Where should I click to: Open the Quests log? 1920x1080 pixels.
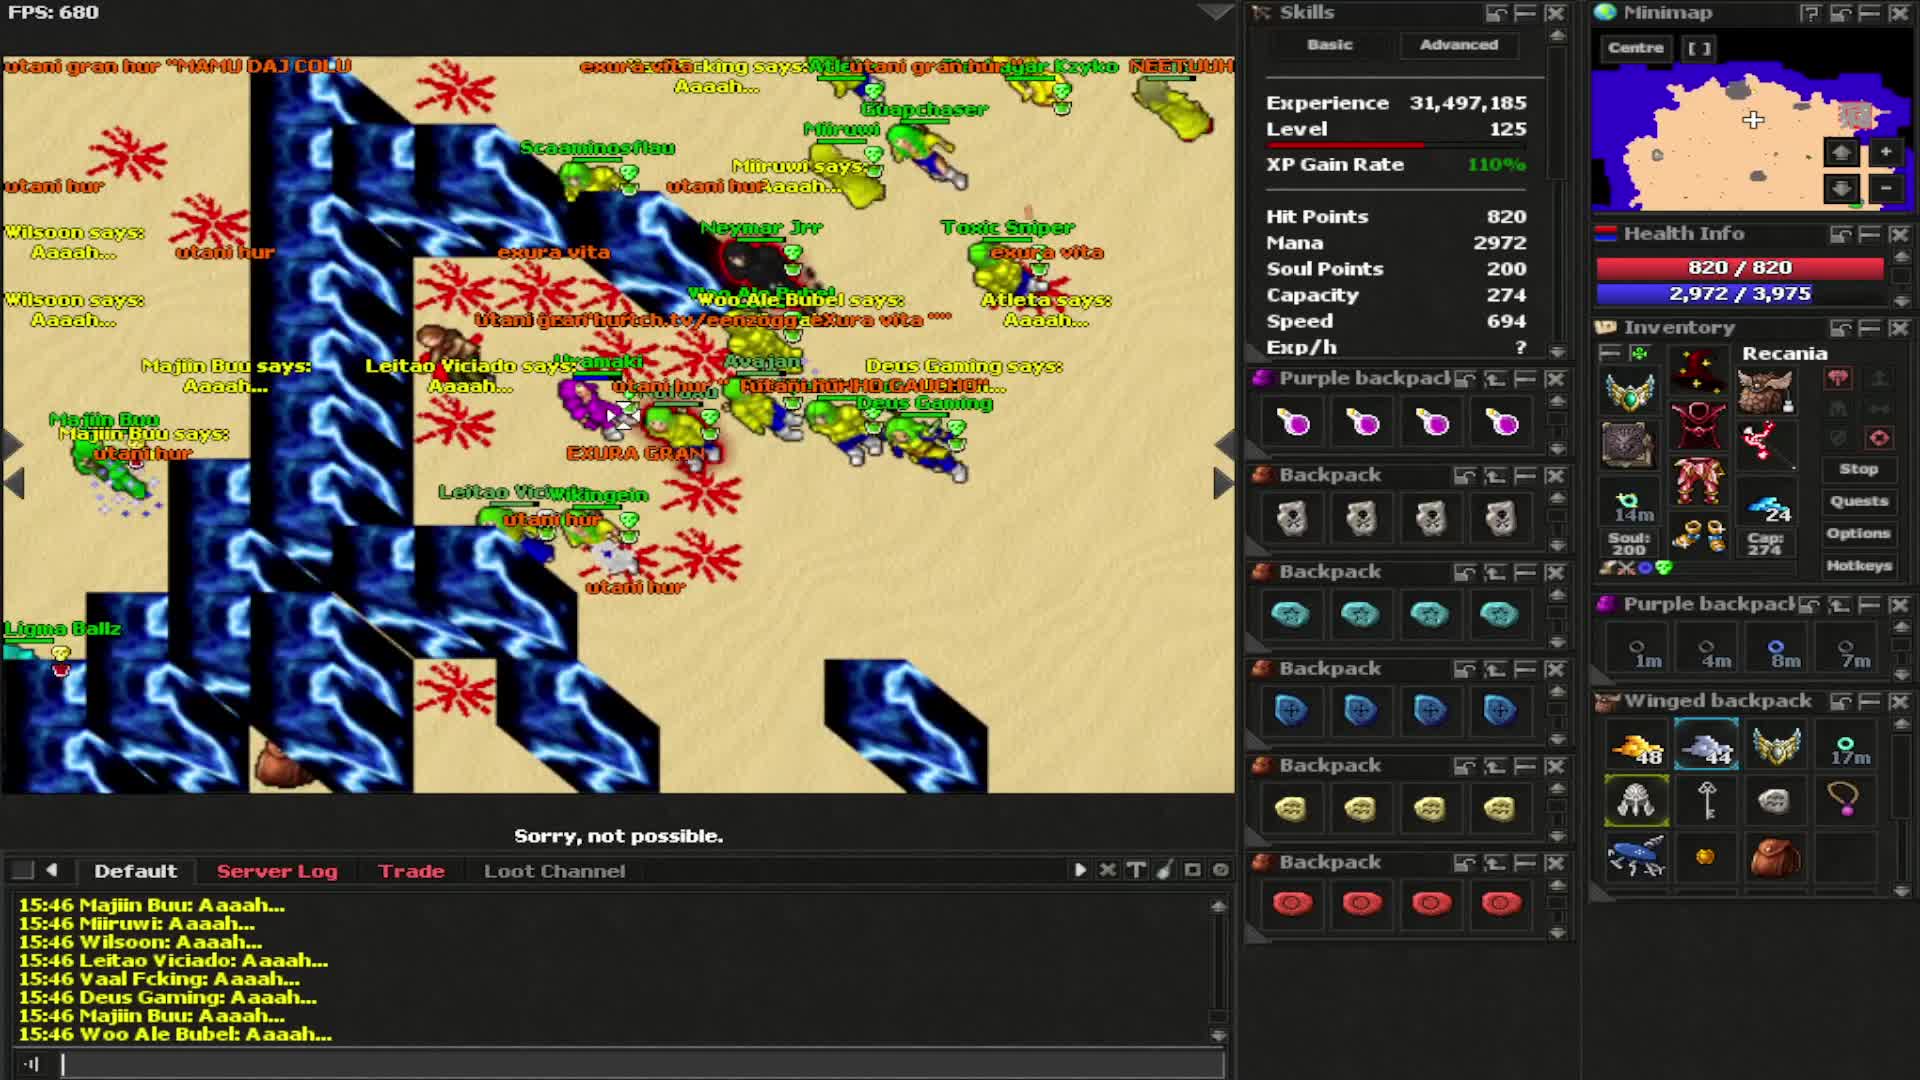click(x=1858, y=501)
